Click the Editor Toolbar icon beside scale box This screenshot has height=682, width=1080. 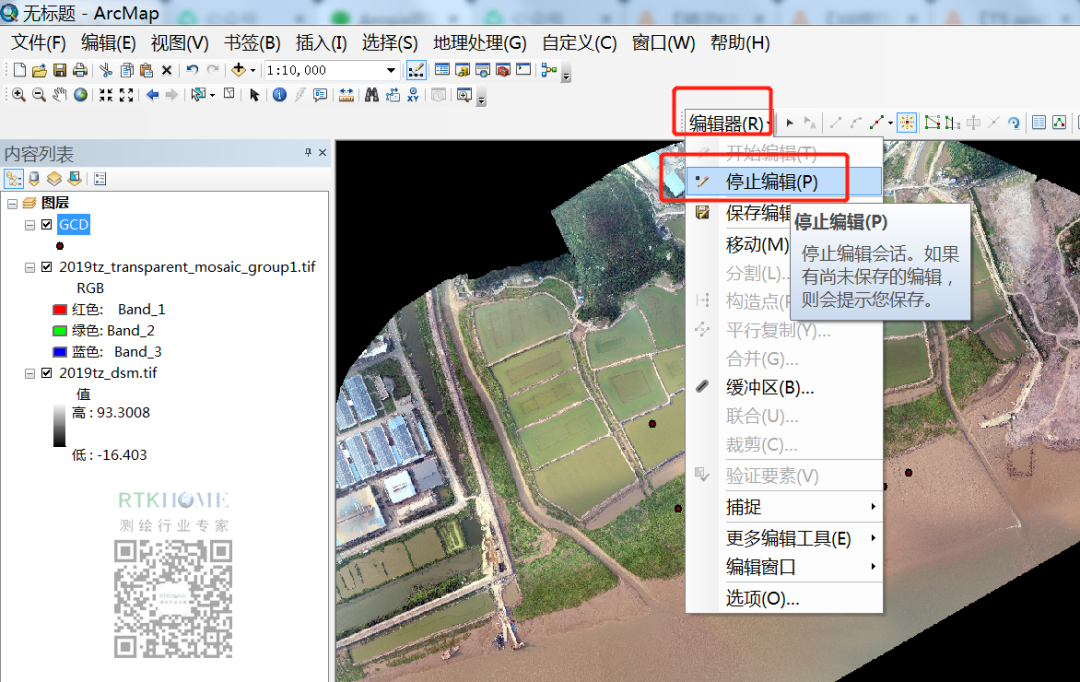tap(416, 70)
